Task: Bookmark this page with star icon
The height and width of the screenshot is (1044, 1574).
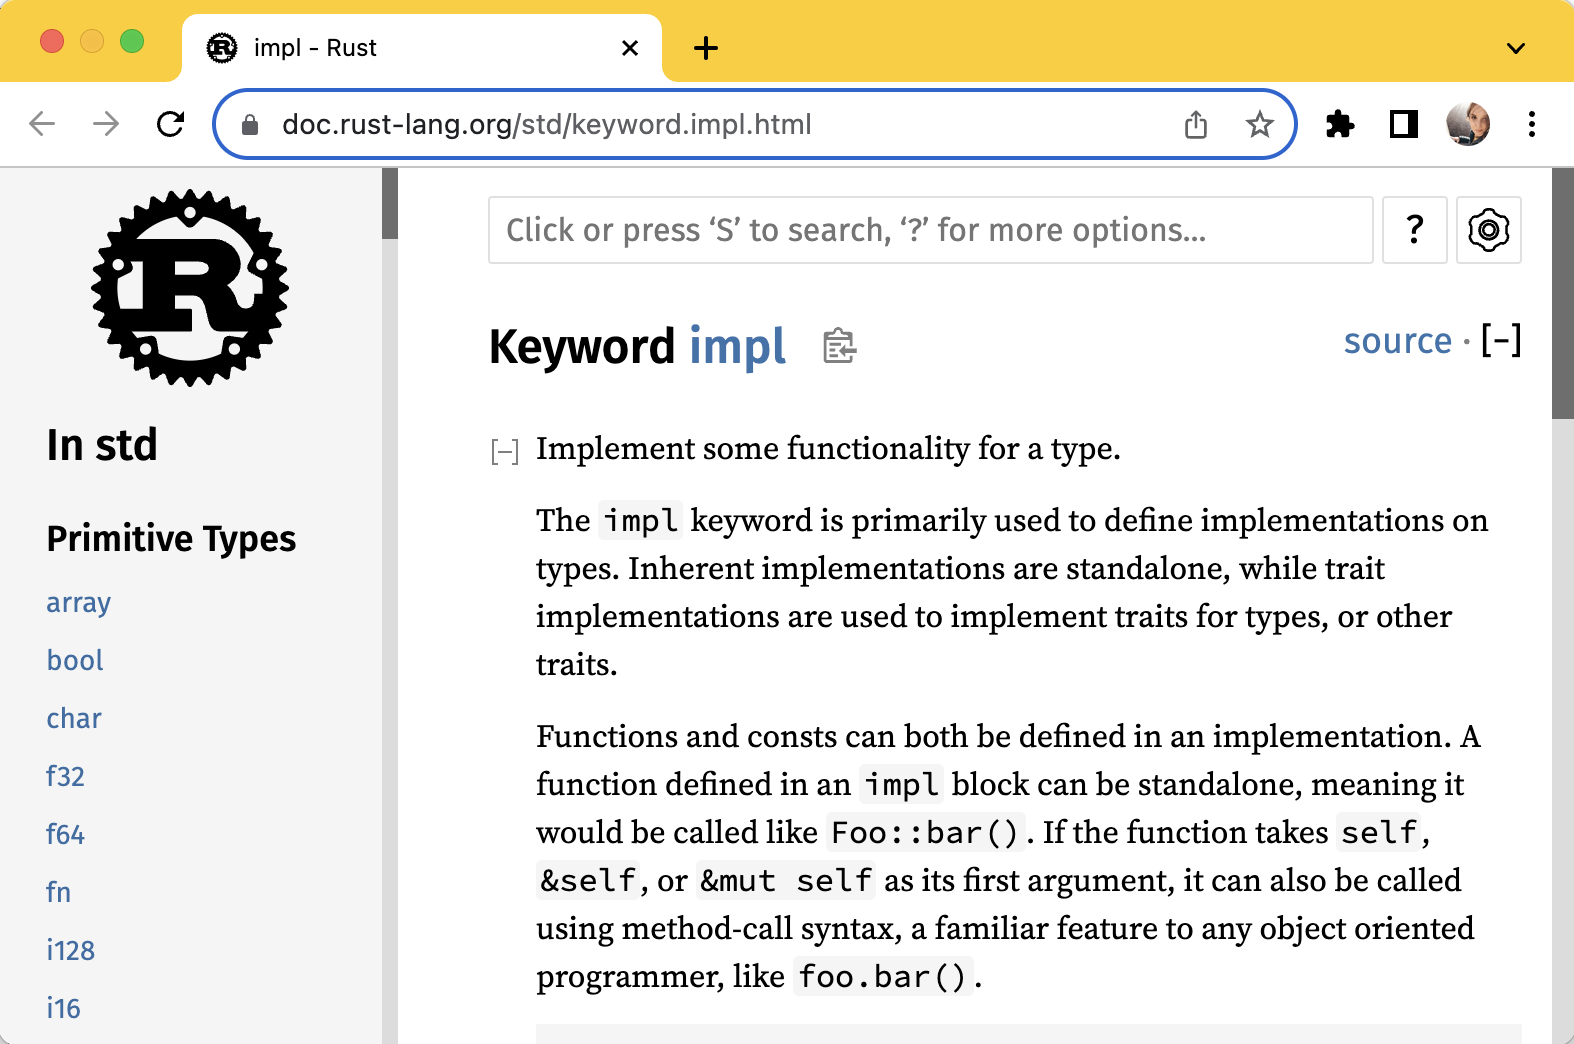Action: 1259,125
